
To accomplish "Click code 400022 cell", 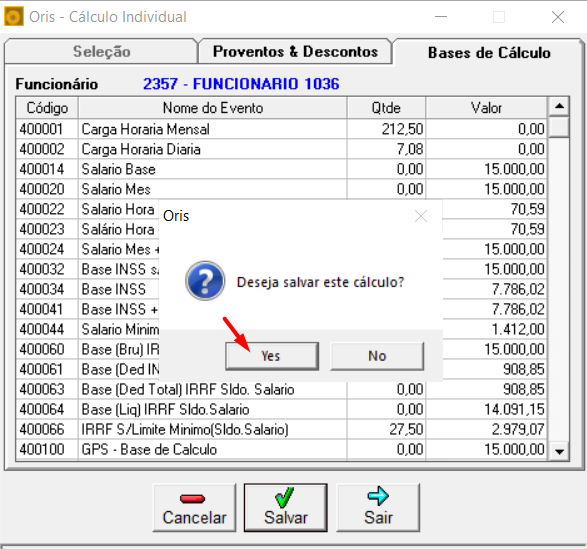I will (47, 209).
